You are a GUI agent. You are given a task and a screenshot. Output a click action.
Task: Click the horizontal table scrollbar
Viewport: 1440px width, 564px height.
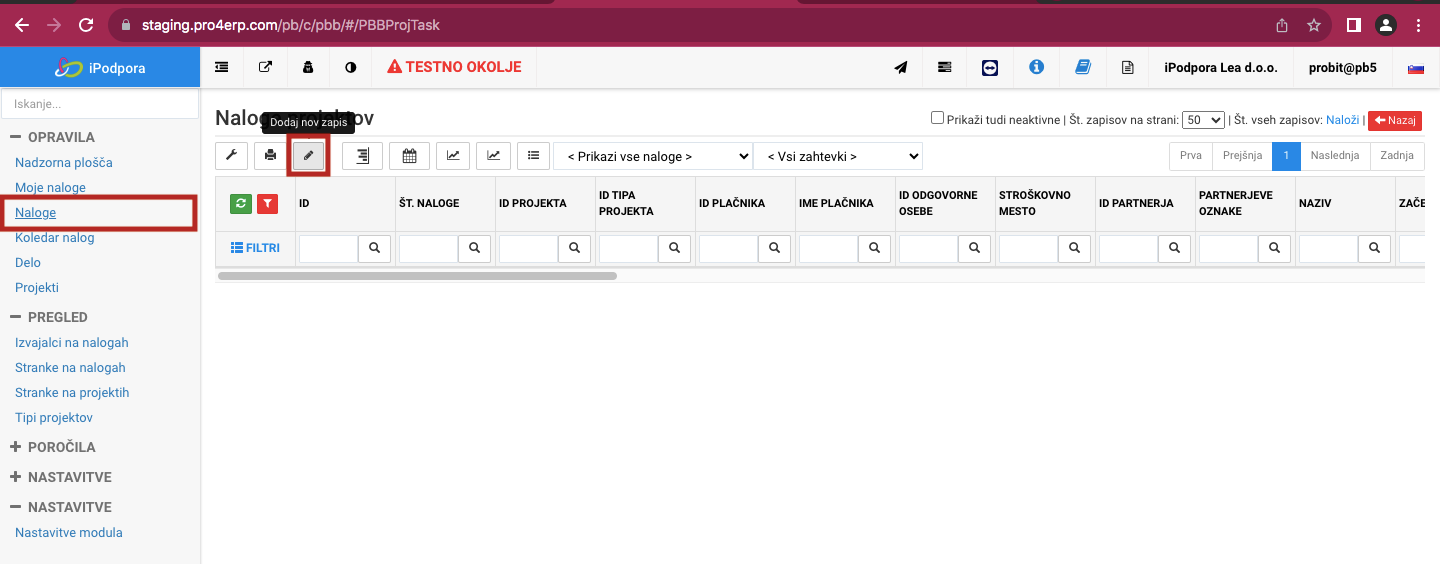(x=417, y=275)
